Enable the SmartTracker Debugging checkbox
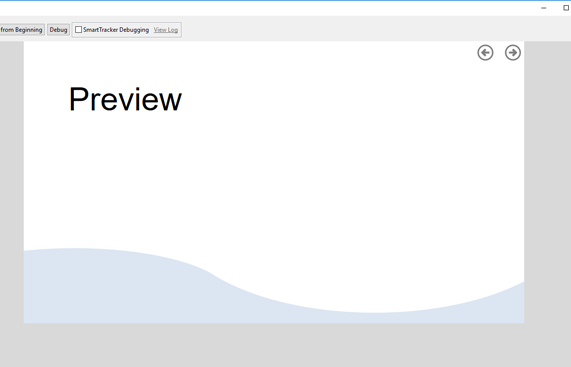 click(x=78, y=30)
